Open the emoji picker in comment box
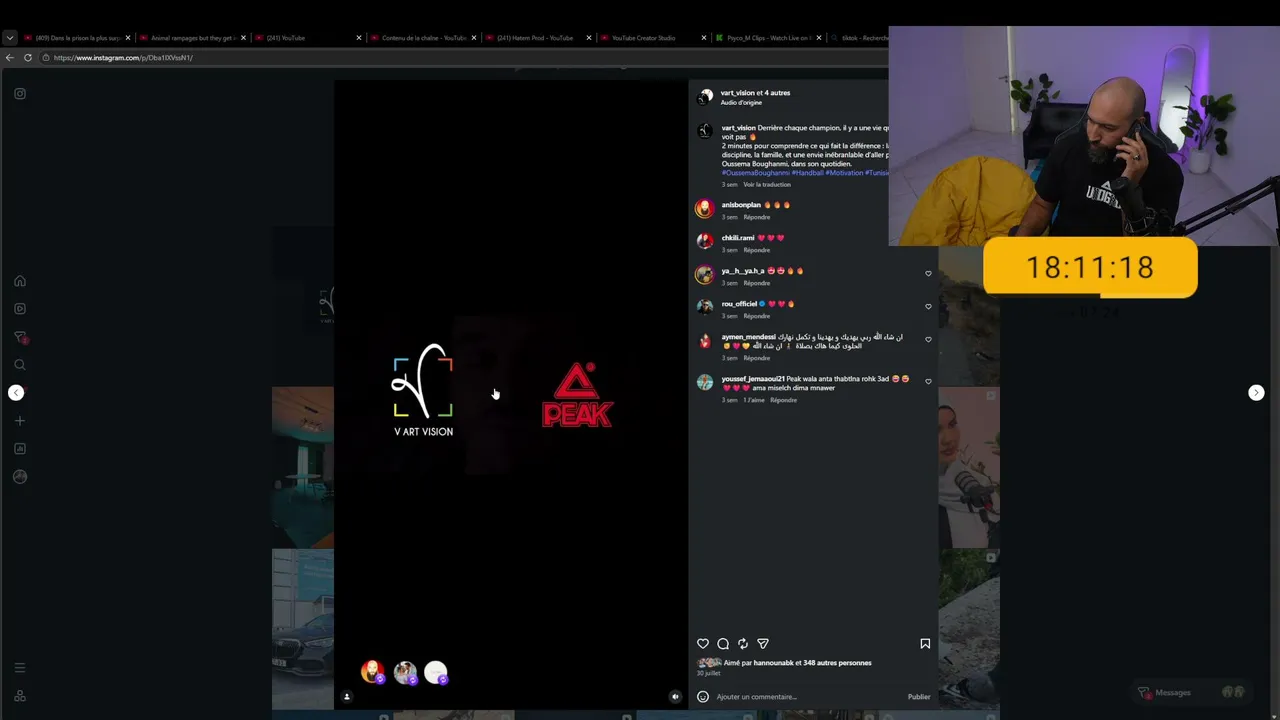The image size is (1280, 720). (x=703, y=697)
